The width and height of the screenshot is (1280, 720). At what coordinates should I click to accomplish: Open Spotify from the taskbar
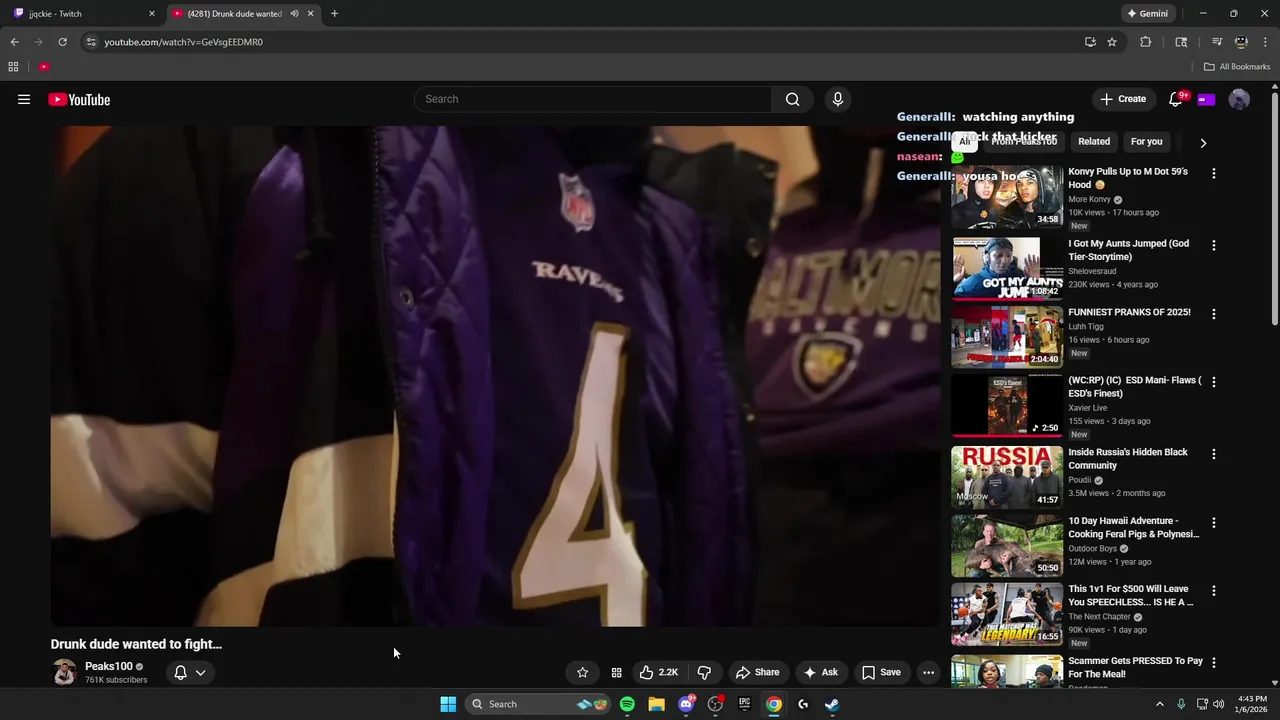point(627,704)
